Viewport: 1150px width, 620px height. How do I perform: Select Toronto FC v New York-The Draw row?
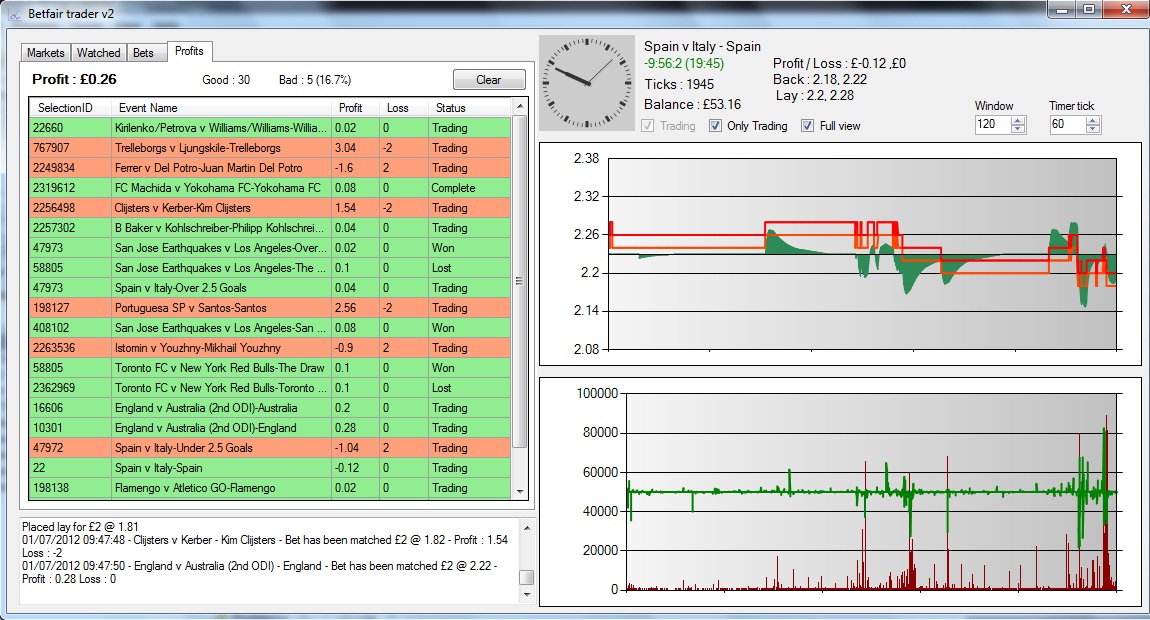pyautogui.click(x=270, y=368)
